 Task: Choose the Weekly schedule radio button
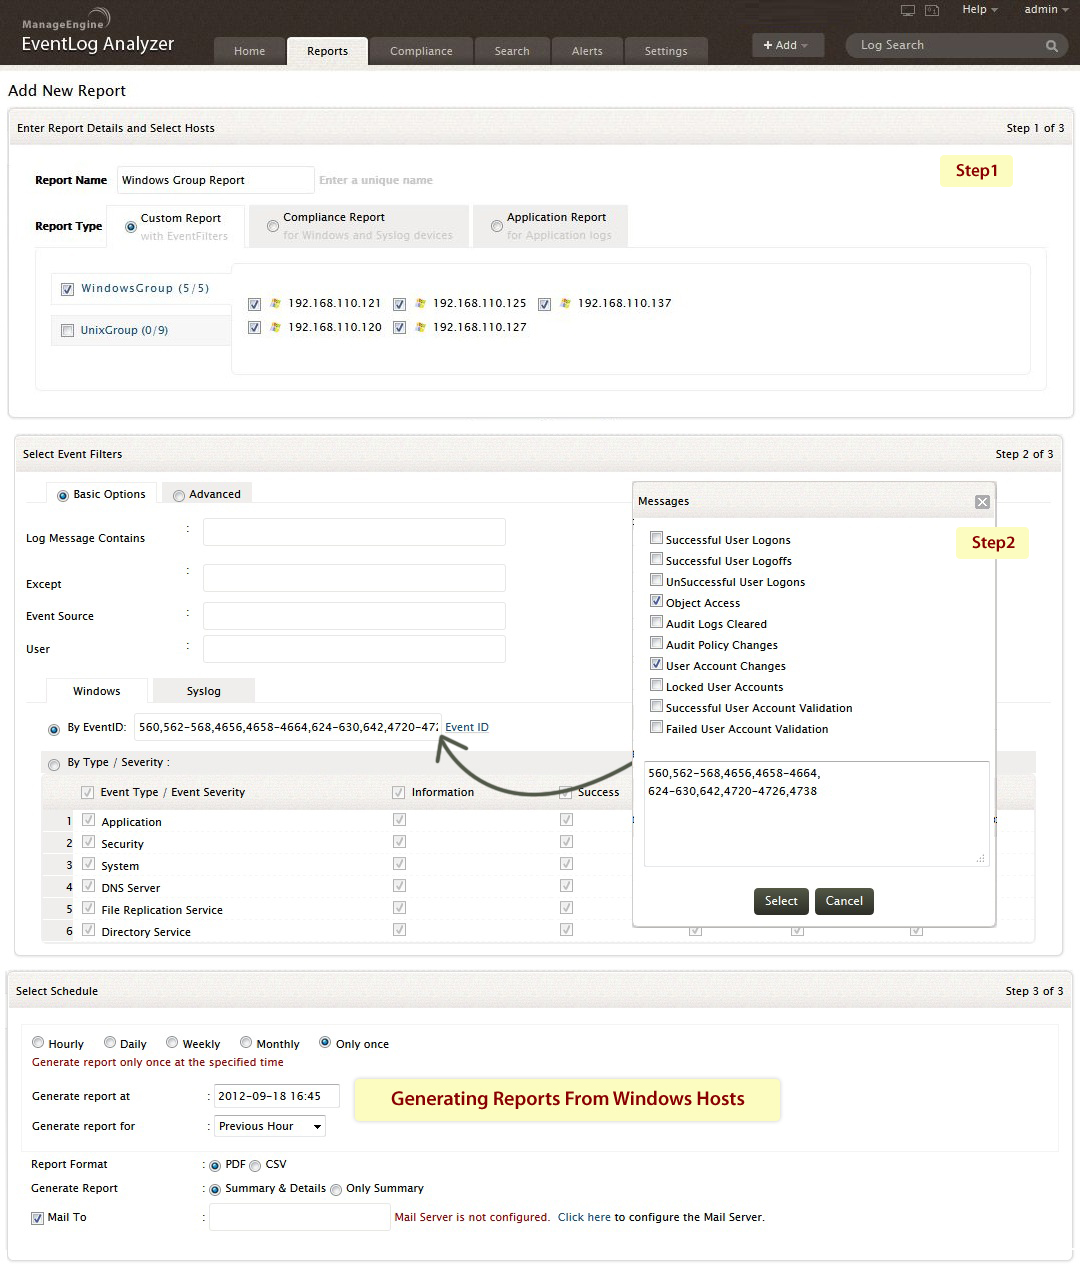172,1042
